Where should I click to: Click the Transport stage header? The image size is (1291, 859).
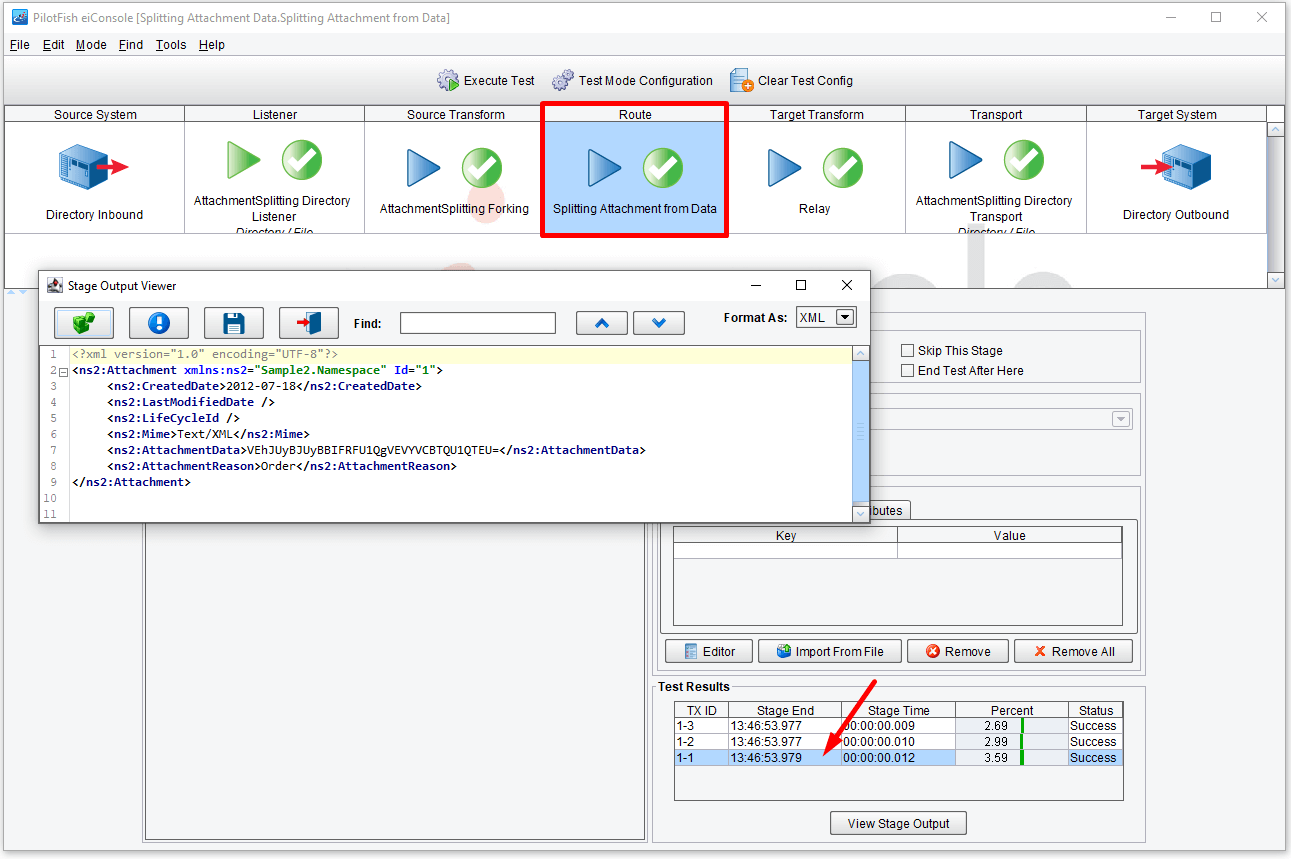[x=995, y=114]
